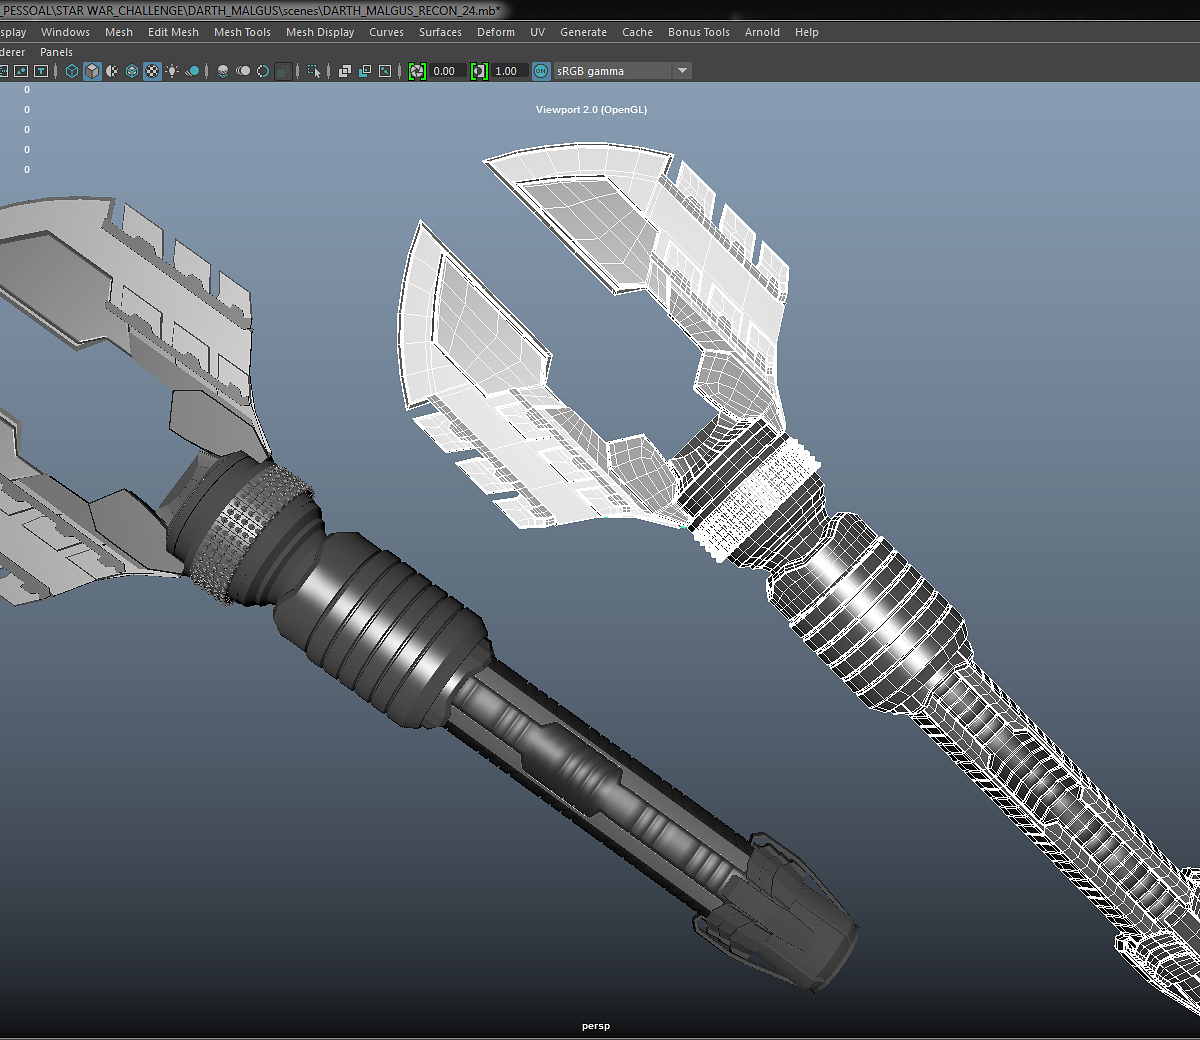Toggle Wireframe on Shaded display

point(132,71)
